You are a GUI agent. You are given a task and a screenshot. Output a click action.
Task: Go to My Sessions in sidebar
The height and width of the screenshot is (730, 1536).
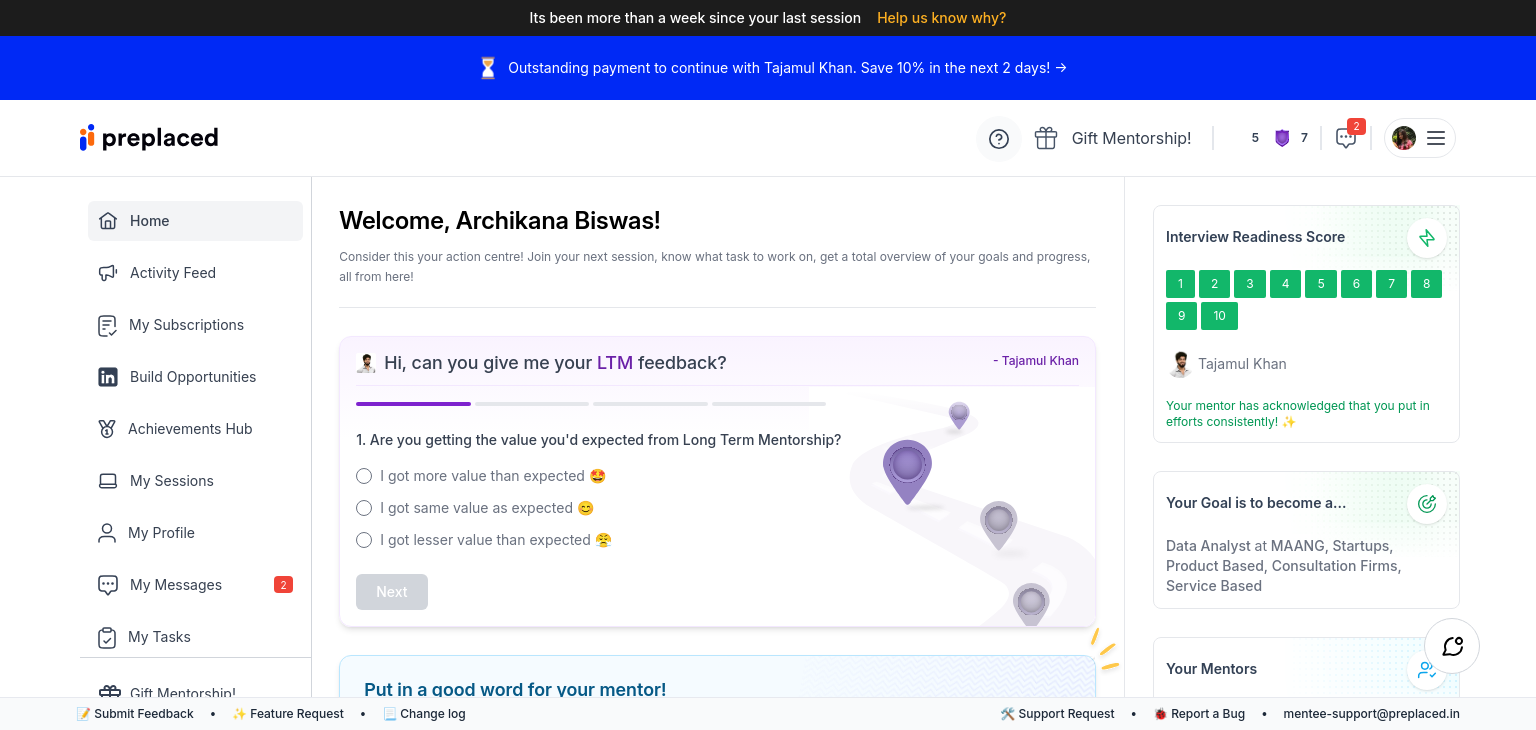tap(171, 481)
